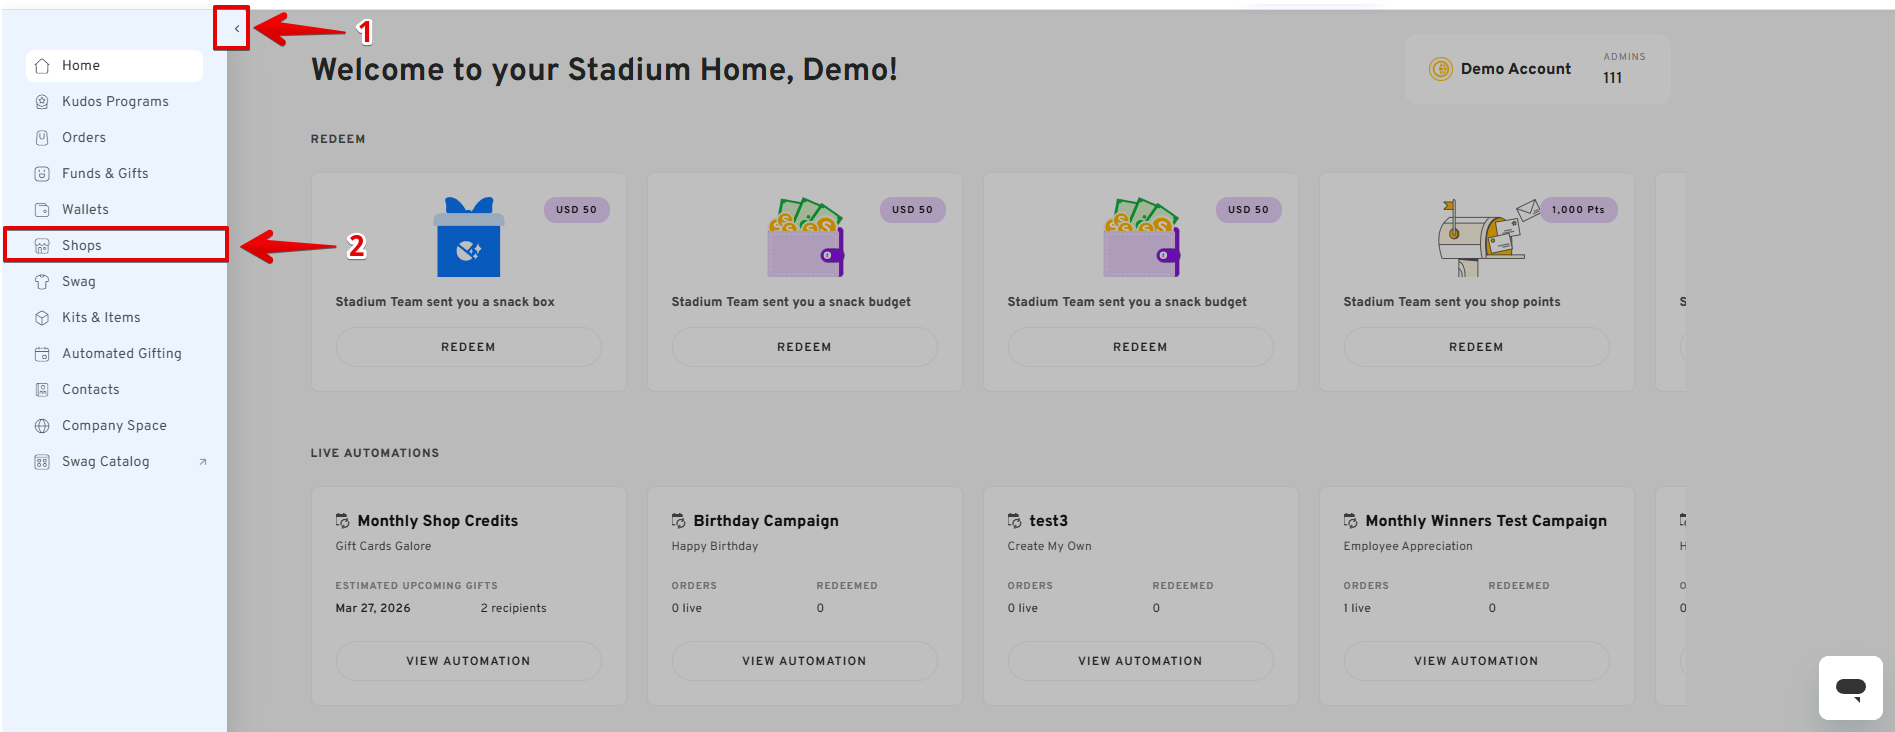Click the Funds & Gifts icon
Image resolution: width=1895 pixels, height=732 pixels.
42,174
